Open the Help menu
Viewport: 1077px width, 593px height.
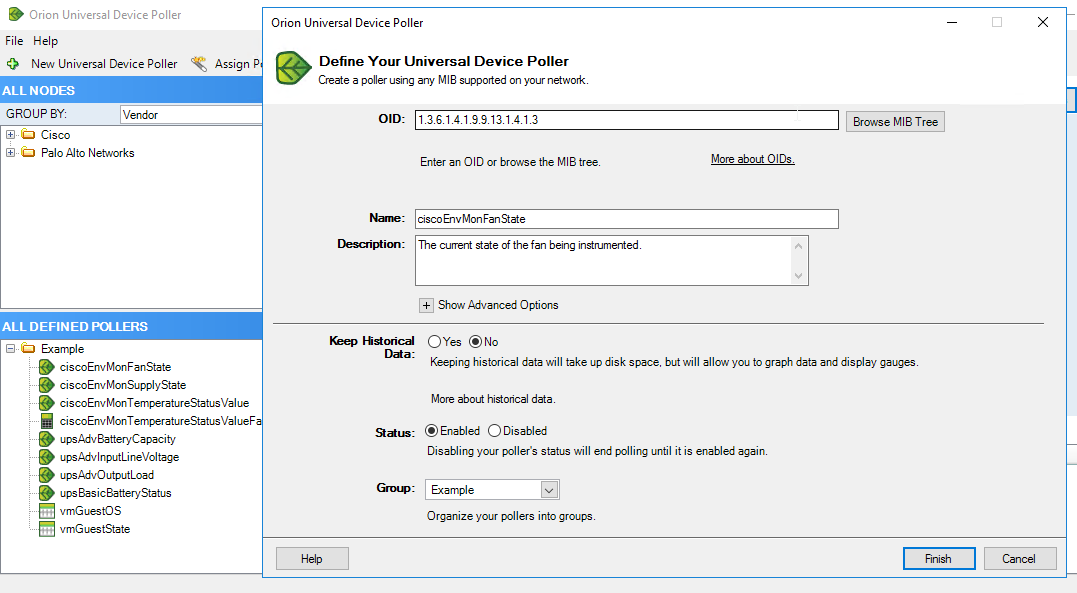tap(45, 41)
